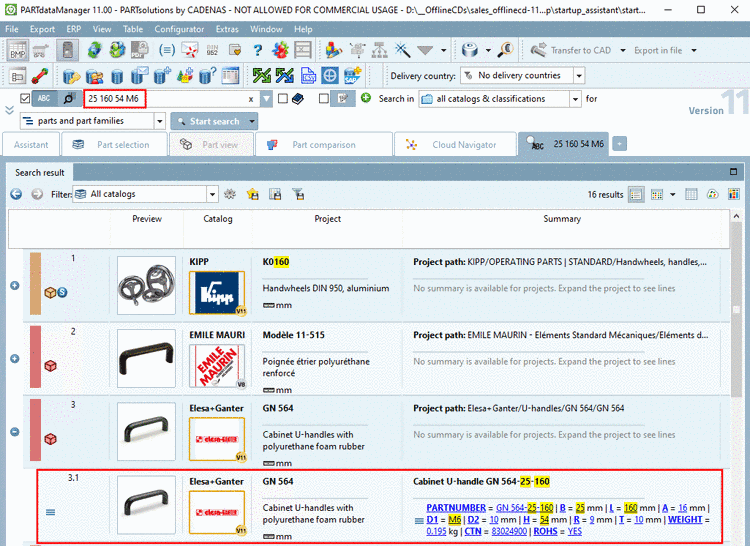
Task: Click the database with key icon
Action: click(x=71, y=76)
